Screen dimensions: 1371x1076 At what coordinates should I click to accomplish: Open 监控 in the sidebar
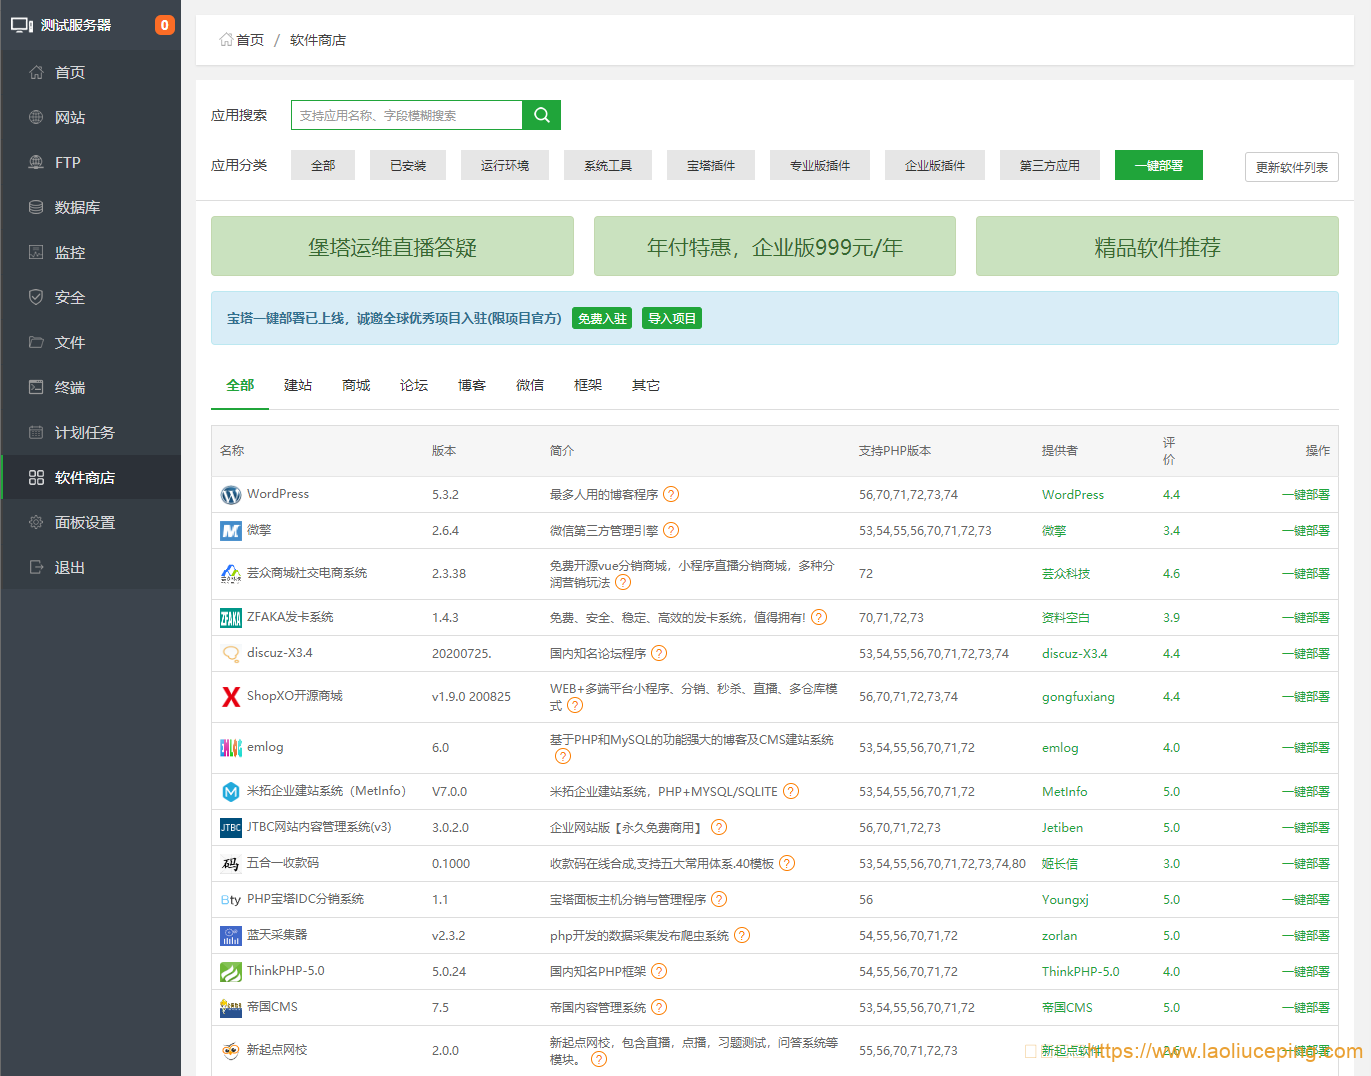pos(91,252)
